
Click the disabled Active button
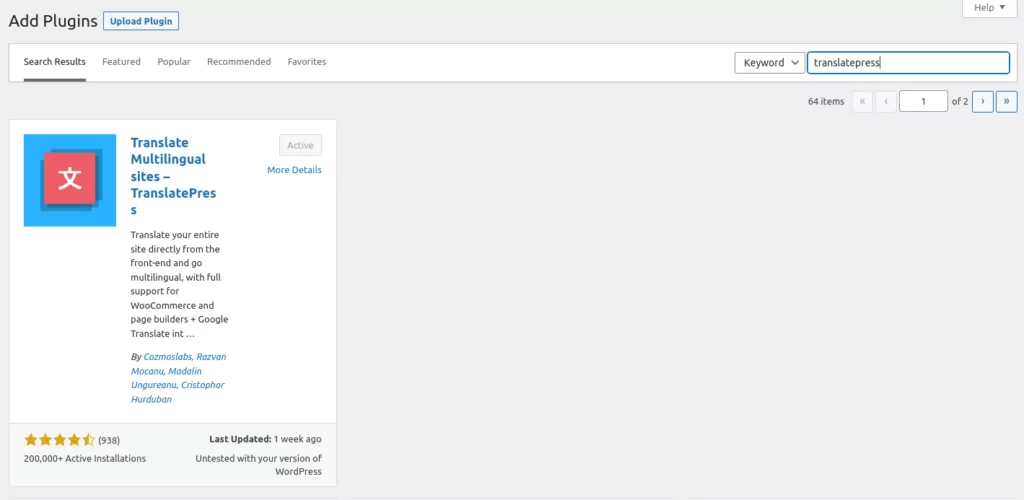[300, 146]
